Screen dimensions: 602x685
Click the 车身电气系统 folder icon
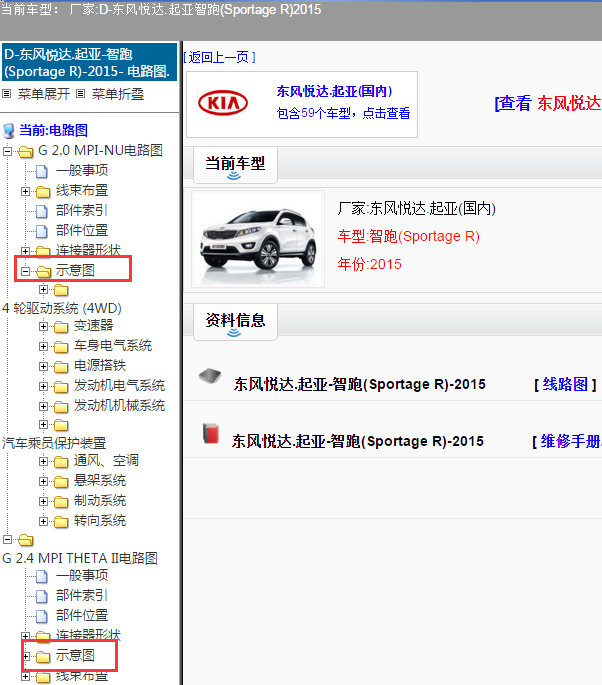(x=61, y=347)
